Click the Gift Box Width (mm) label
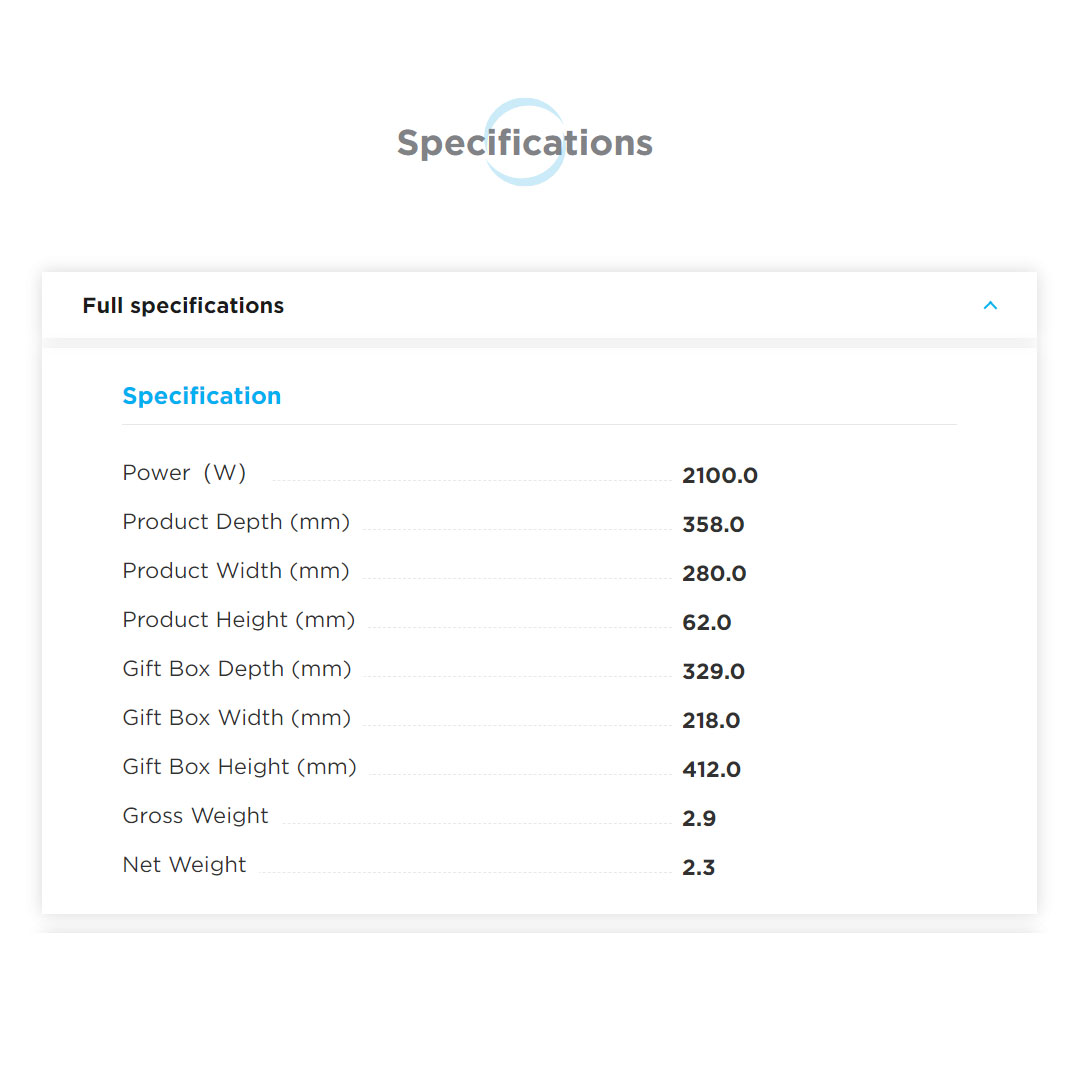 [x=237, y=718]
